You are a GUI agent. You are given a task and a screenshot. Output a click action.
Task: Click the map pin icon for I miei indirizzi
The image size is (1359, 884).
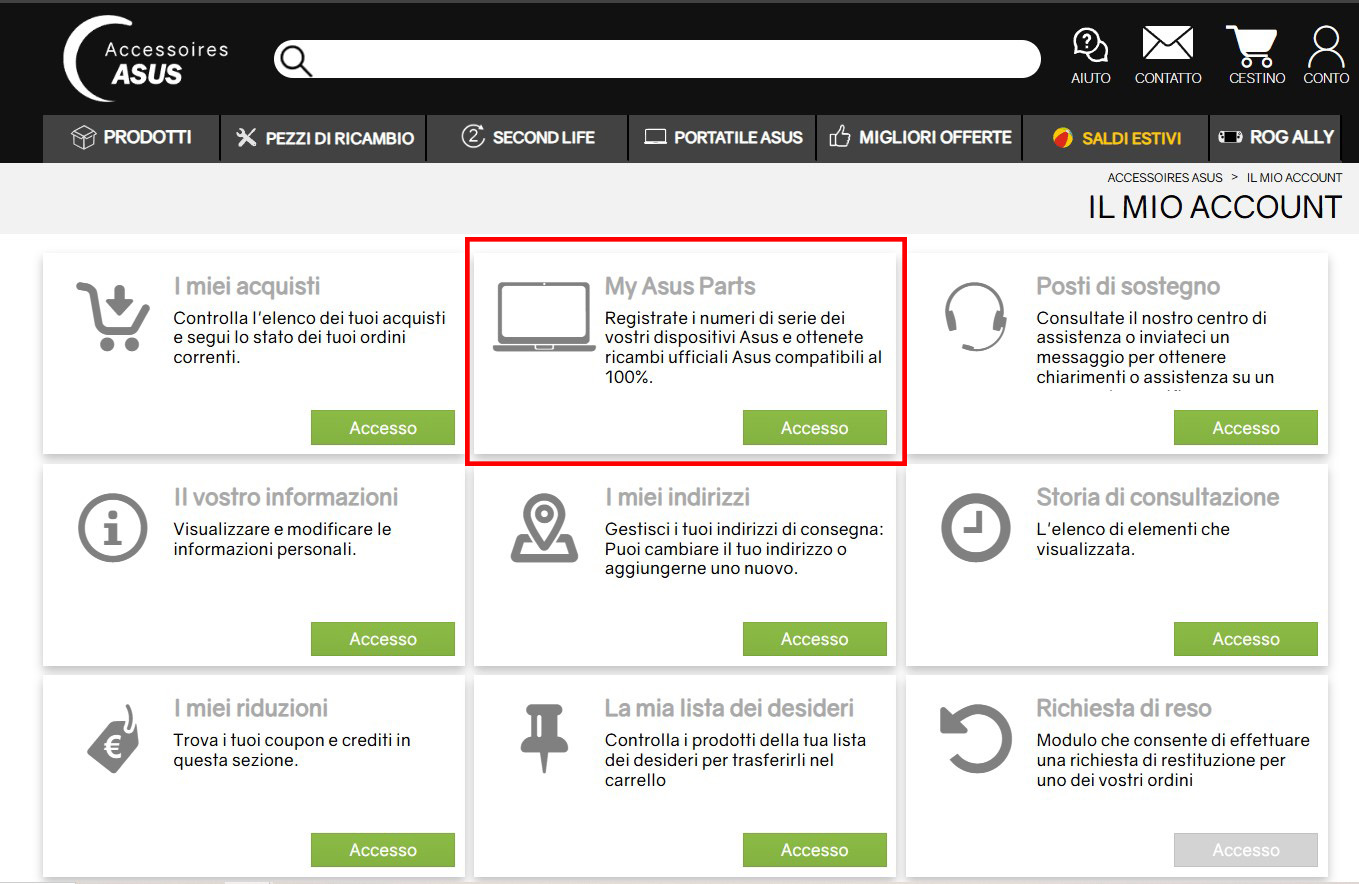click(x=544, y=528)
